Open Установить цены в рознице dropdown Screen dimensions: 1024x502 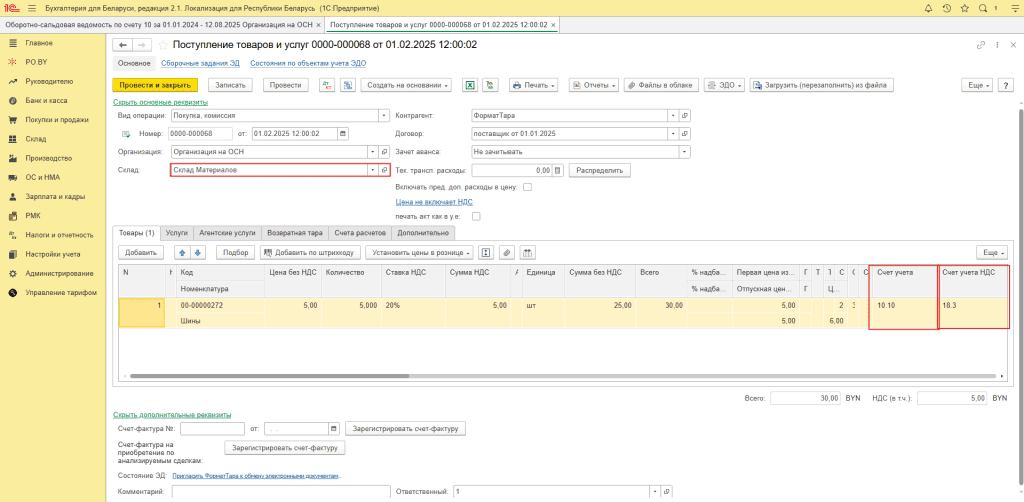point(419,253)
